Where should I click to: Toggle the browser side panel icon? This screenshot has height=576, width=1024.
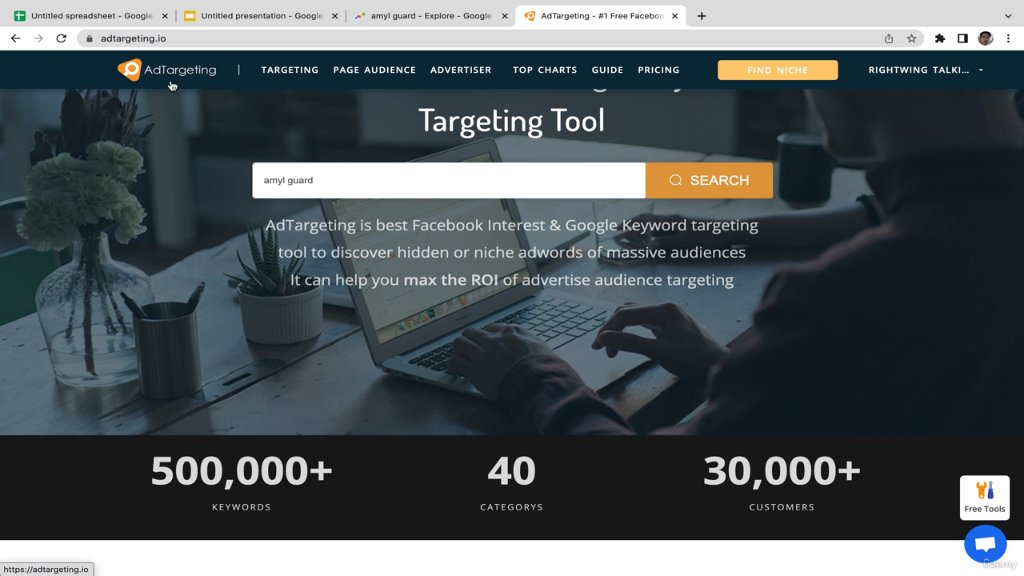point(963,39)
